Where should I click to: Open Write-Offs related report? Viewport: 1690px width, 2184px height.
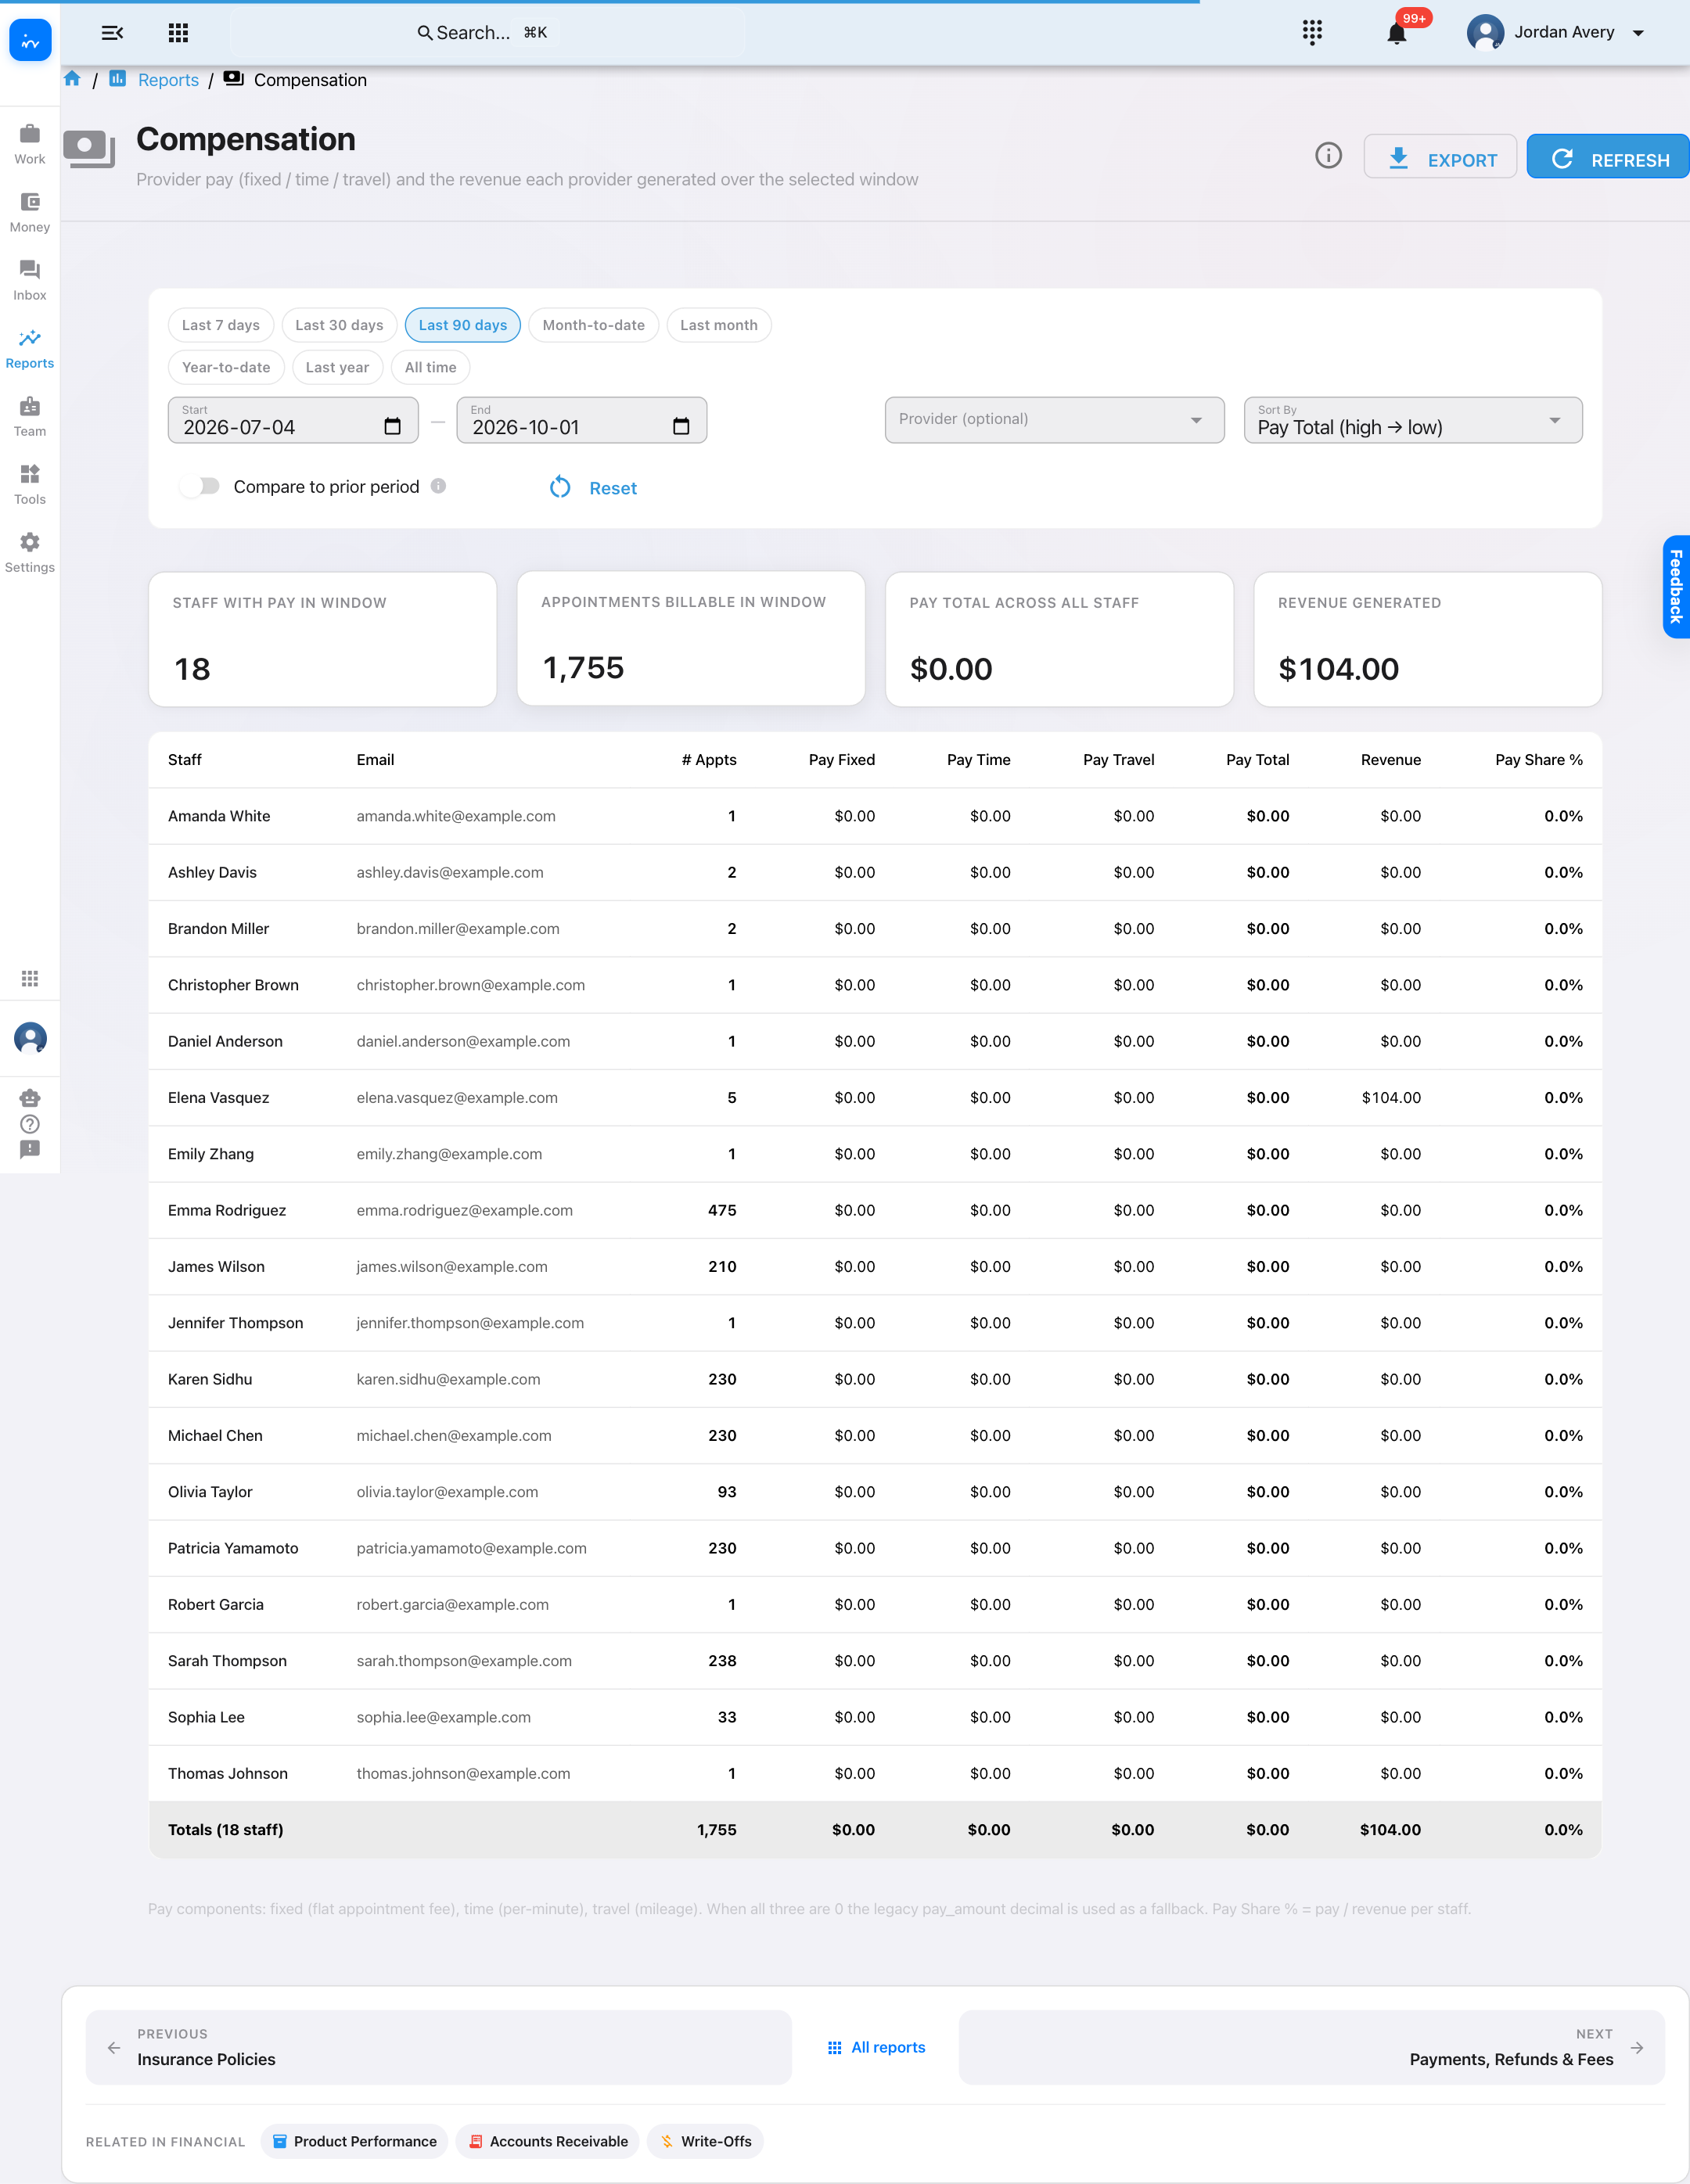tap(706, 2141)
